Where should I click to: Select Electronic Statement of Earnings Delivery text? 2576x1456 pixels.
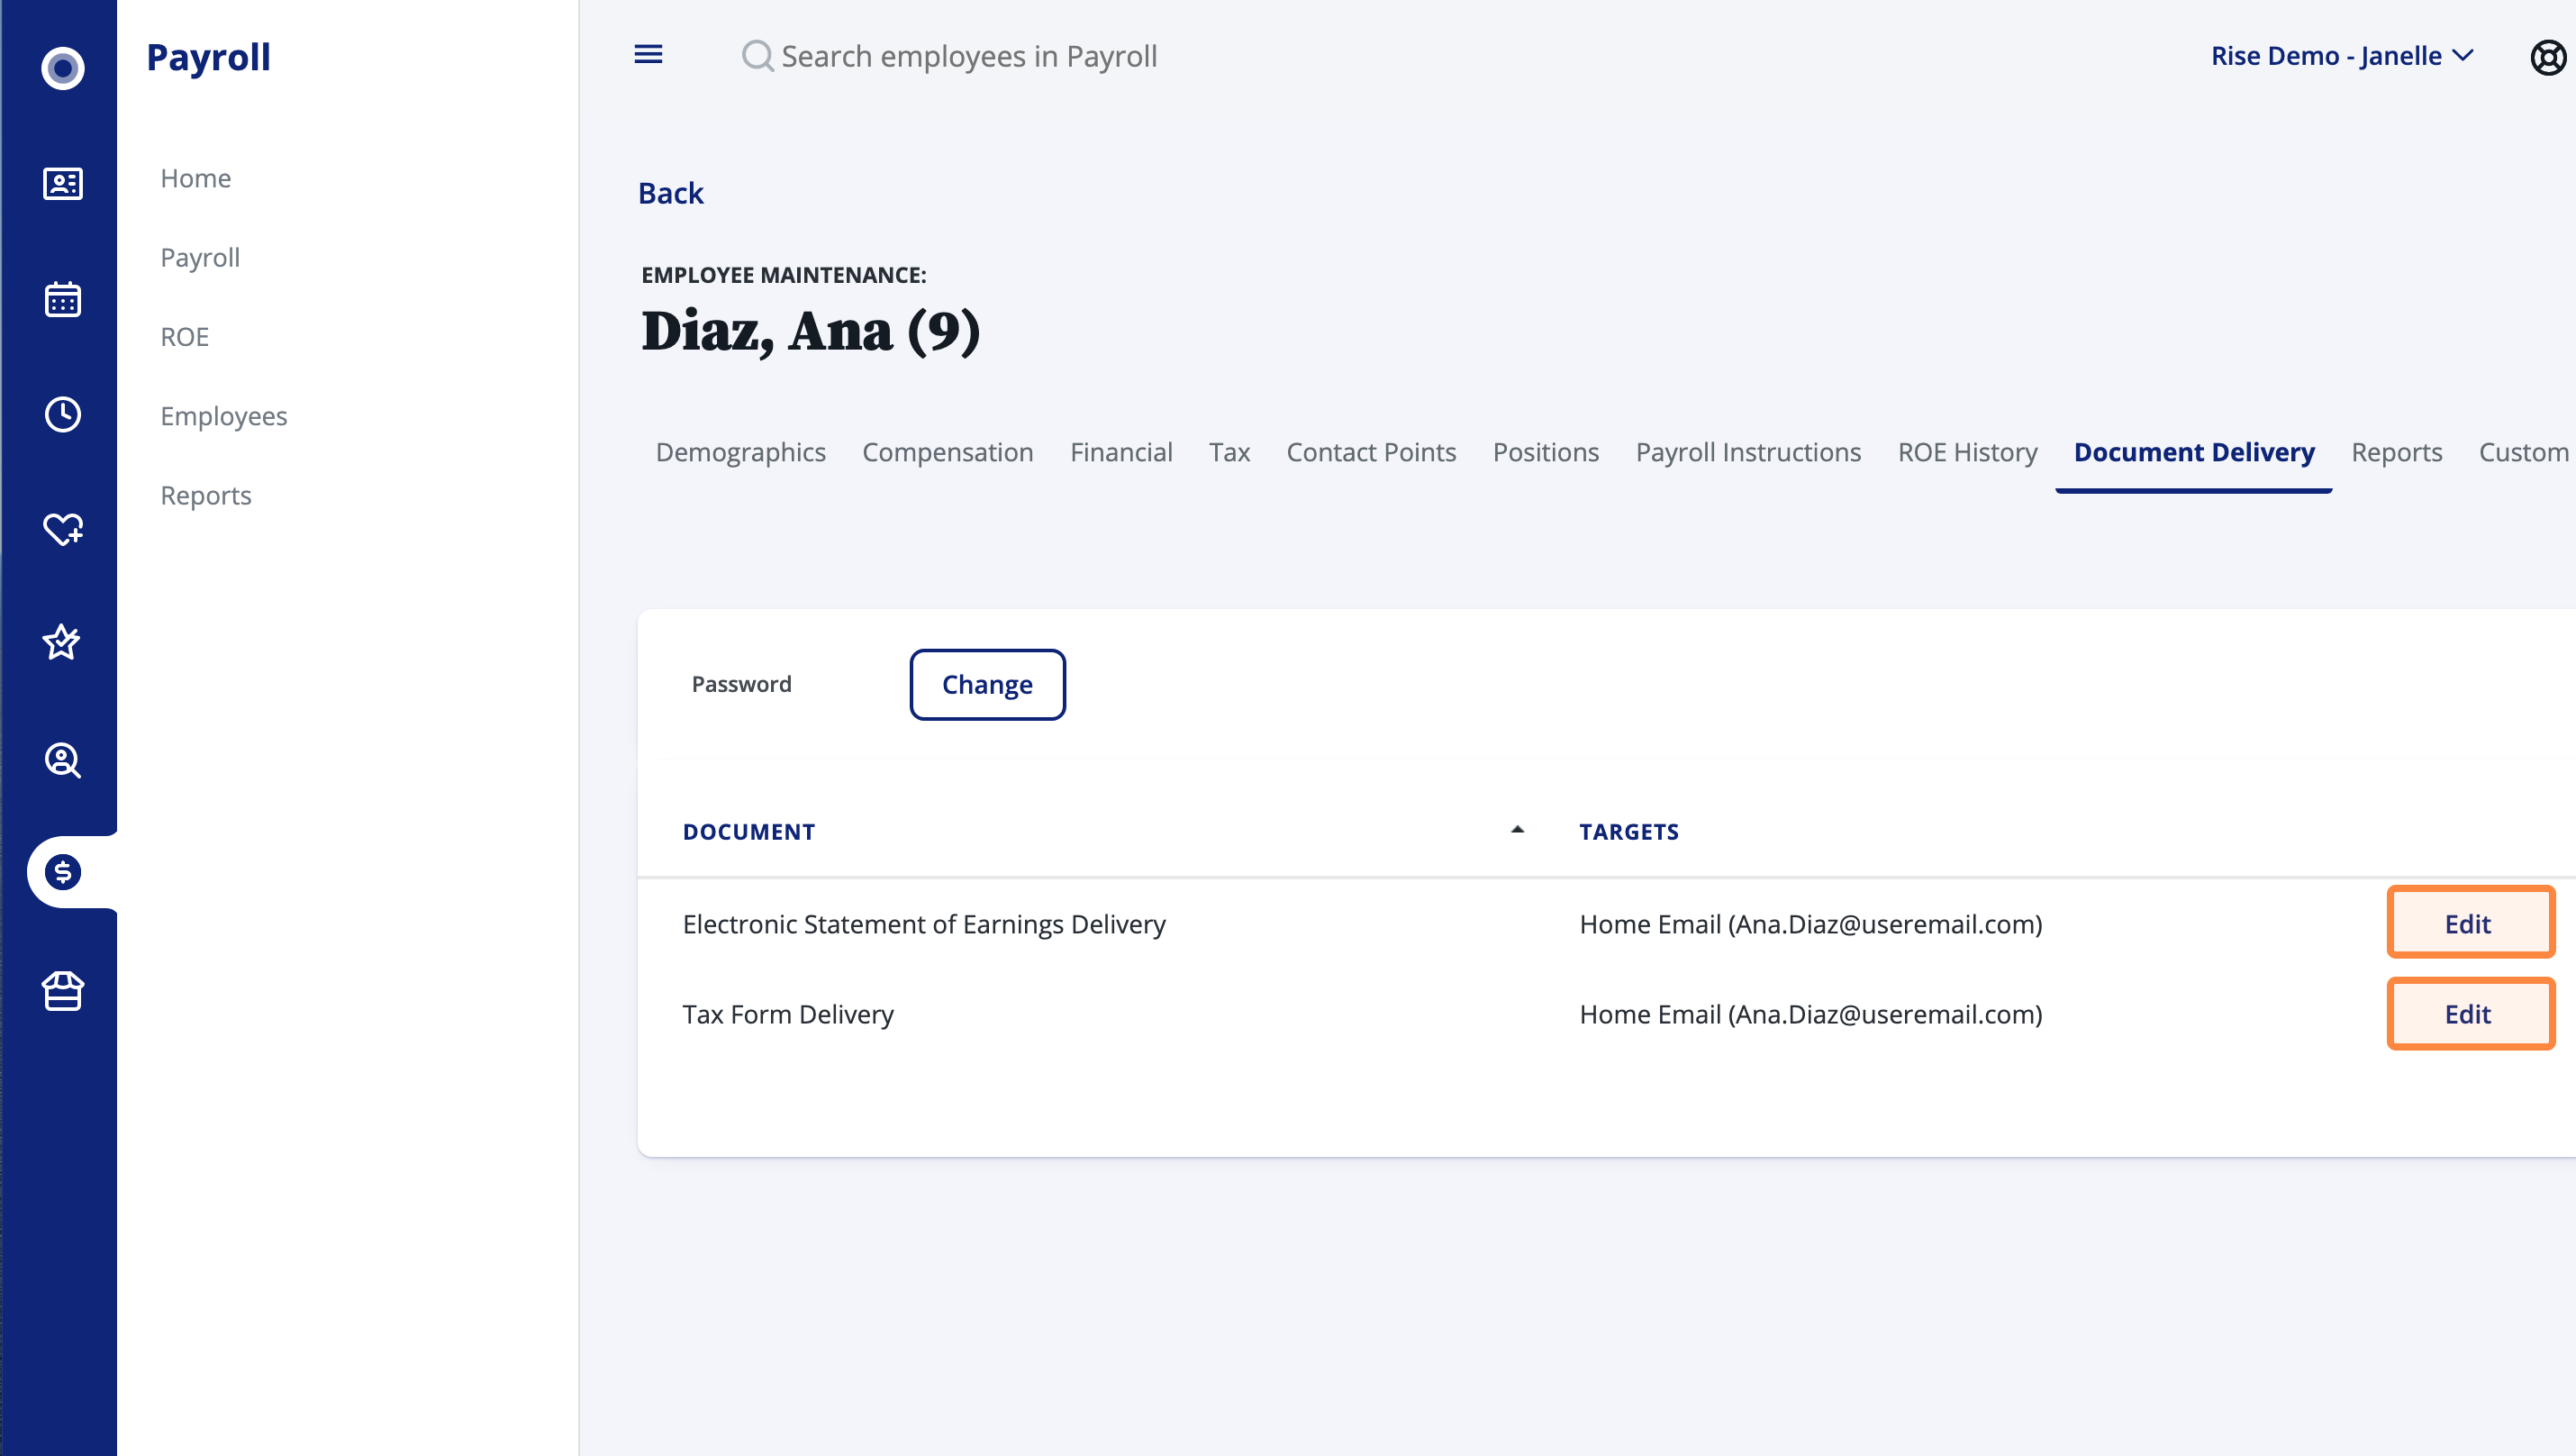tap(924, 924)
